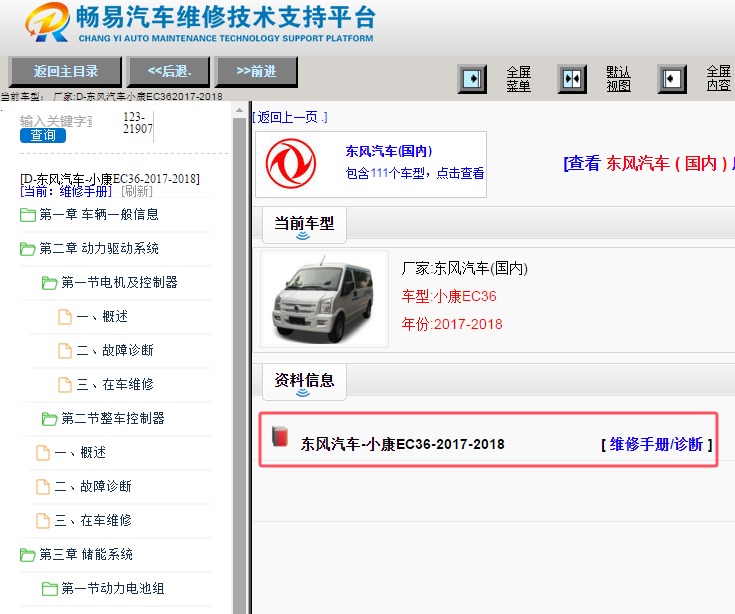Screen dimensions: 735x614
Task: Select the 默认视图 label
Action: click(618, 79)
